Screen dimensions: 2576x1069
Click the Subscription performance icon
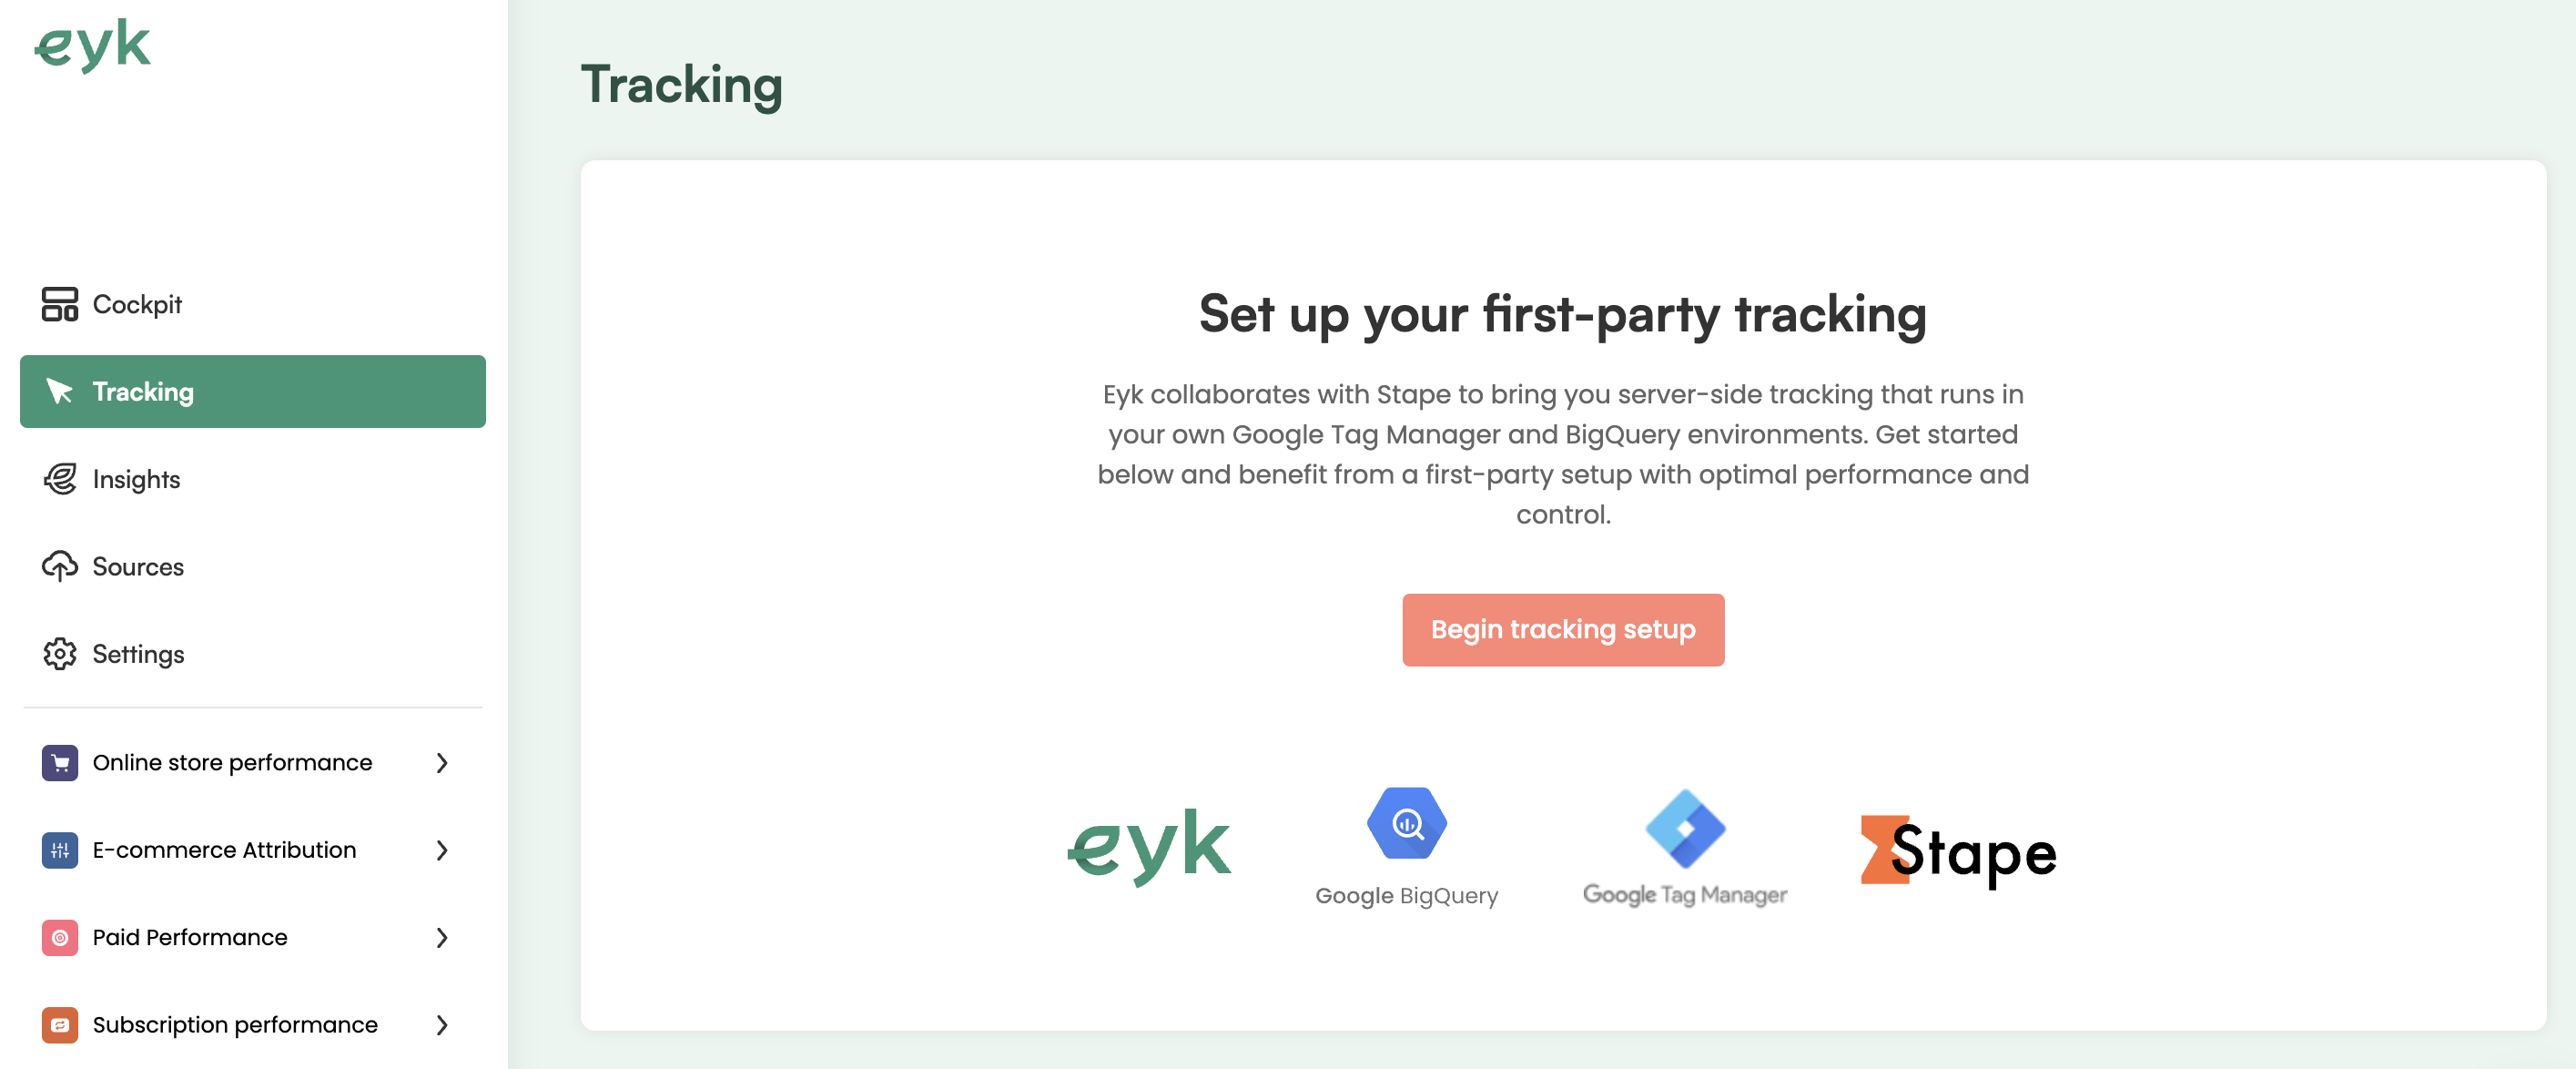(x=57, y=1023)
